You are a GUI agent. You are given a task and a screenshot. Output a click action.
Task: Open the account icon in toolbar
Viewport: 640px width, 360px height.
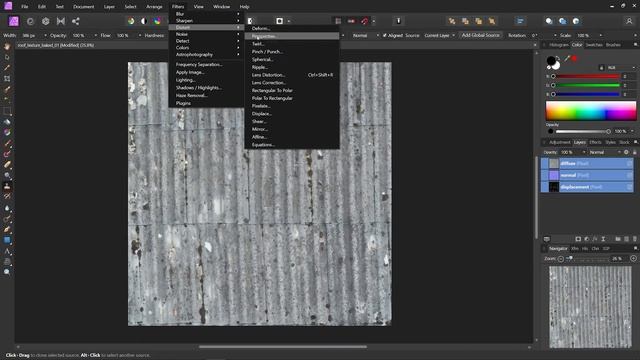(629, 21)
